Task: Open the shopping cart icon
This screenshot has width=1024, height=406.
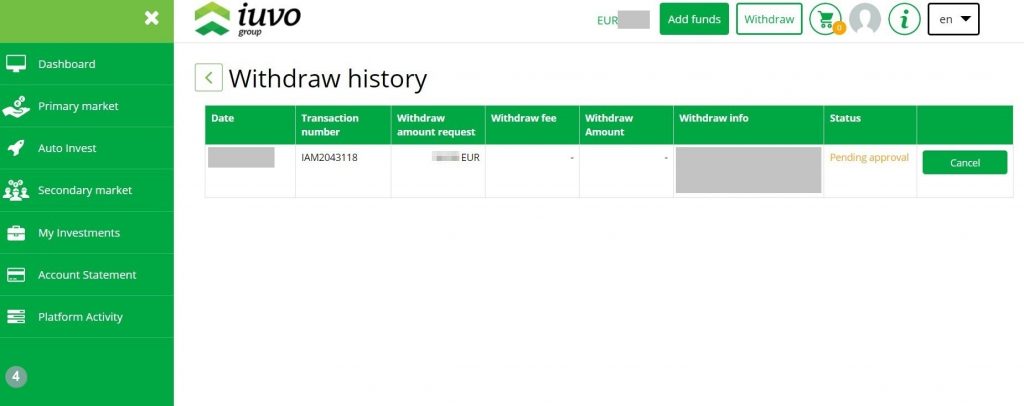Action: [825, 19]
